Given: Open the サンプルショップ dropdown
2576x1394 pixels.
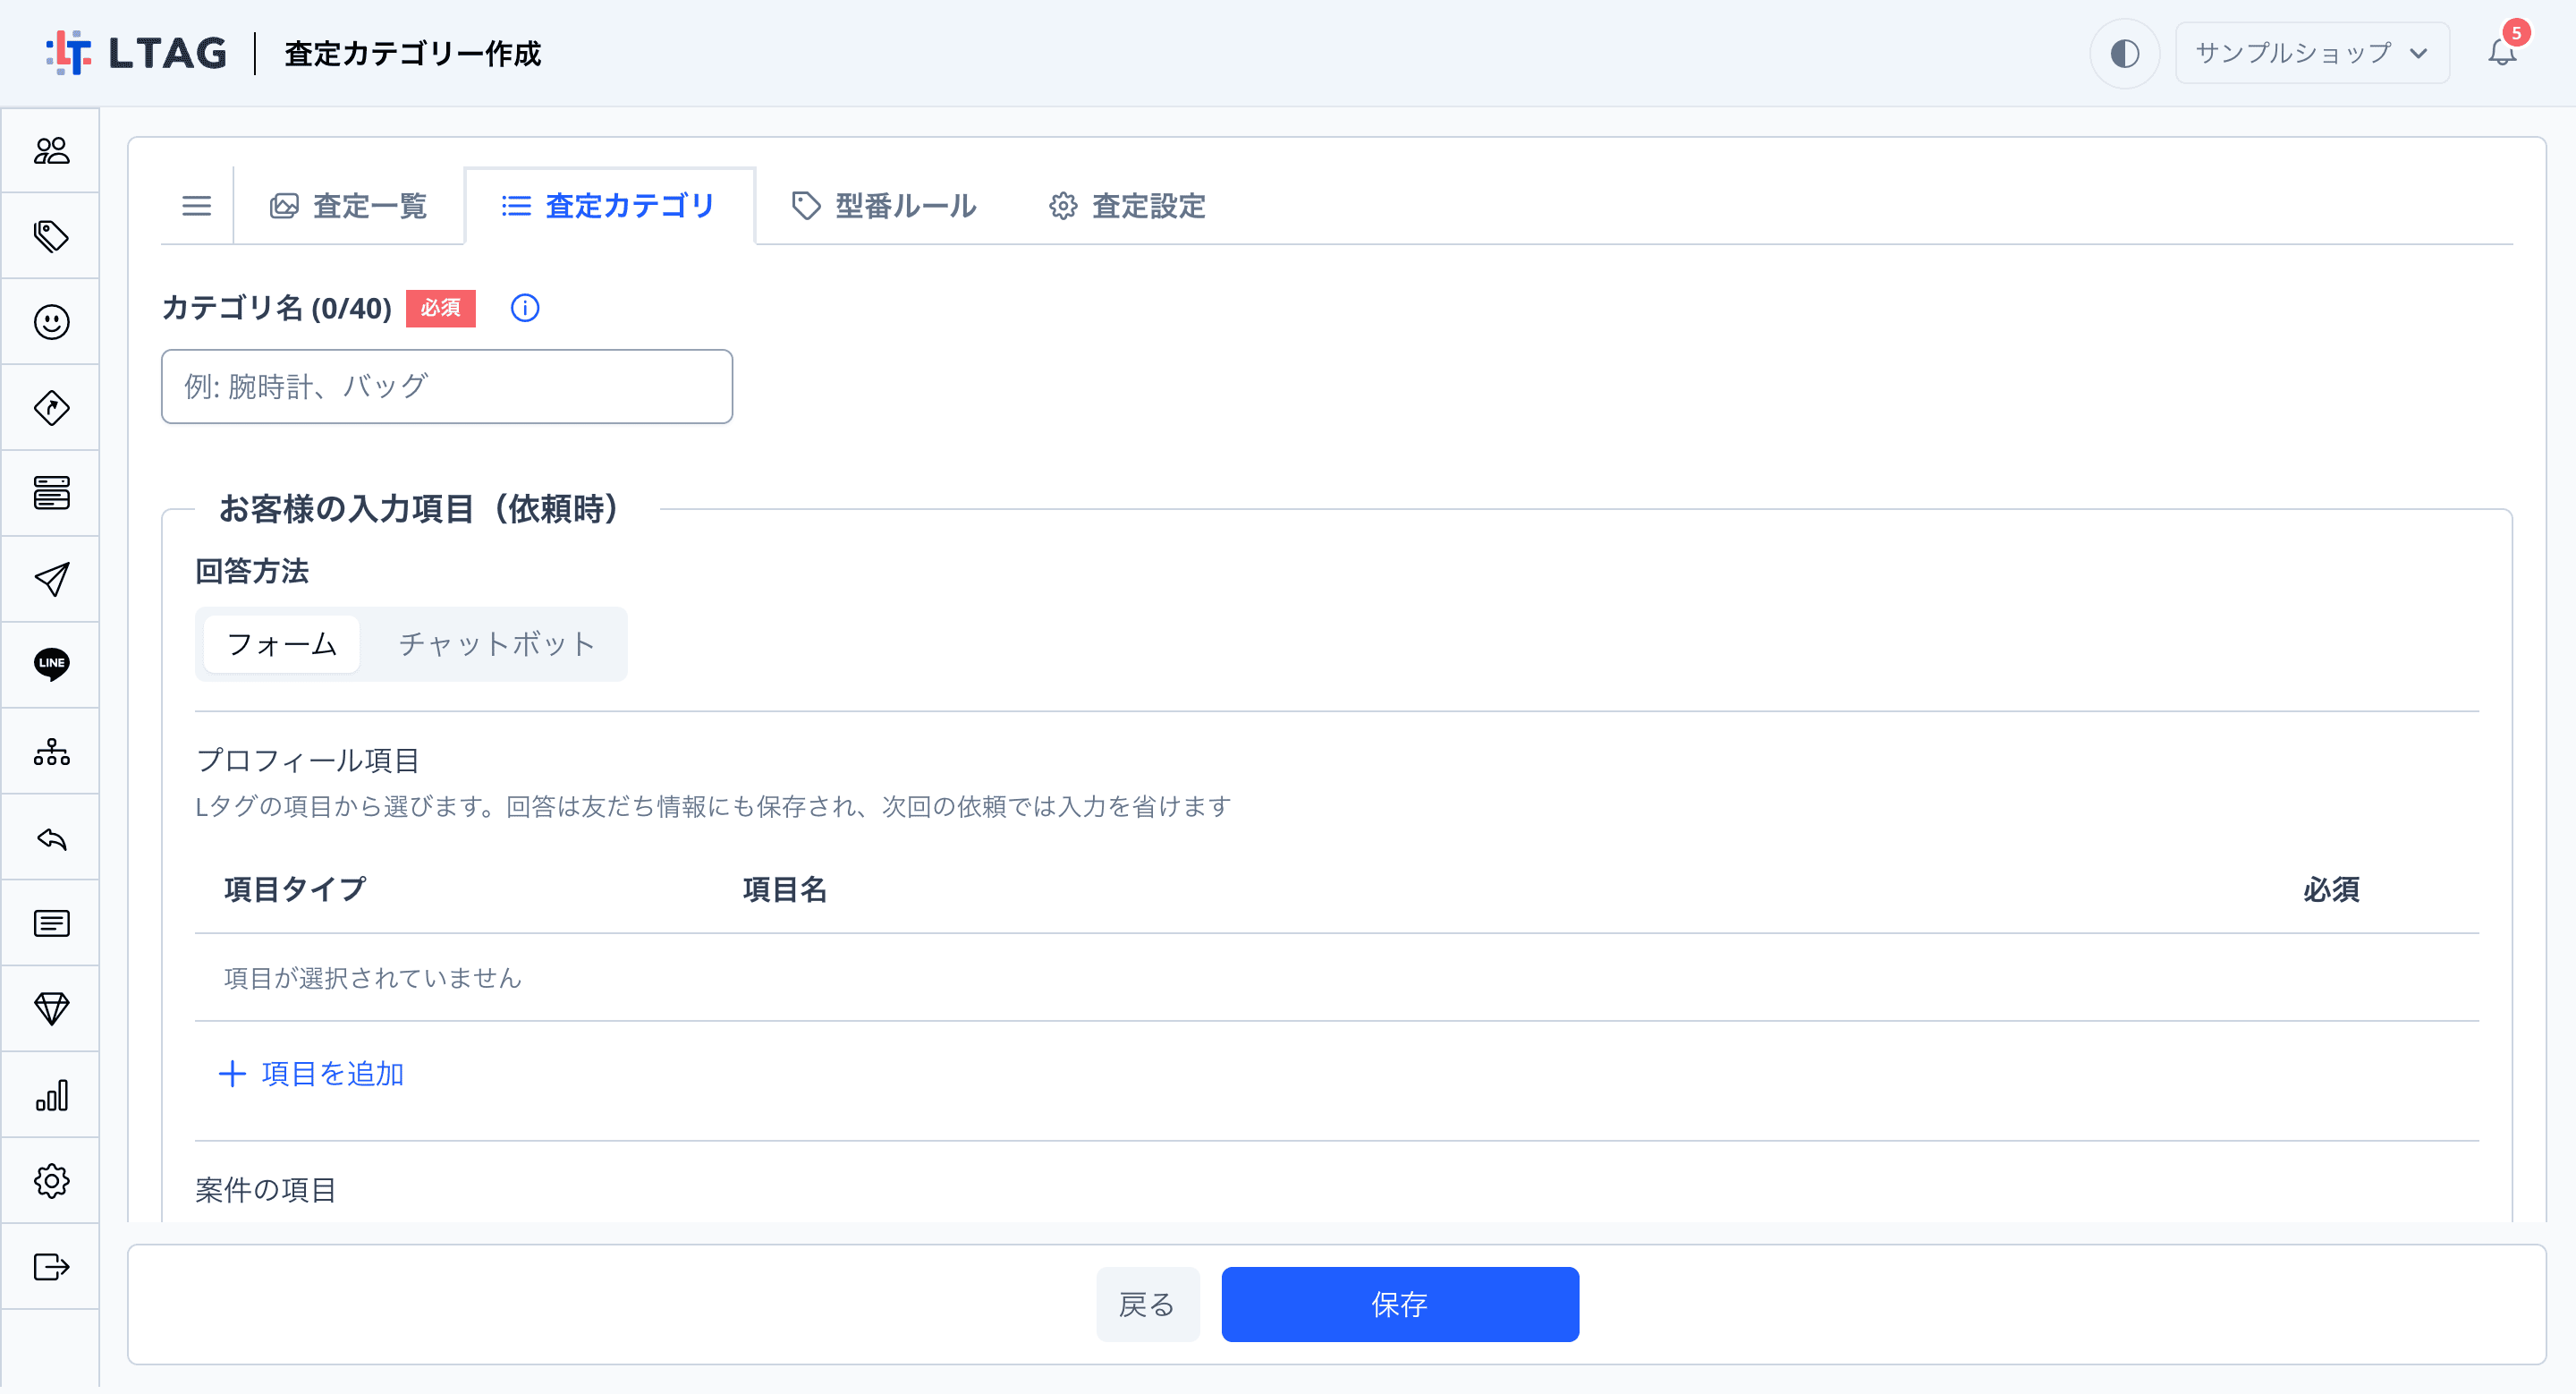Looking at the screenshot, I should [x=2312, y=53].
